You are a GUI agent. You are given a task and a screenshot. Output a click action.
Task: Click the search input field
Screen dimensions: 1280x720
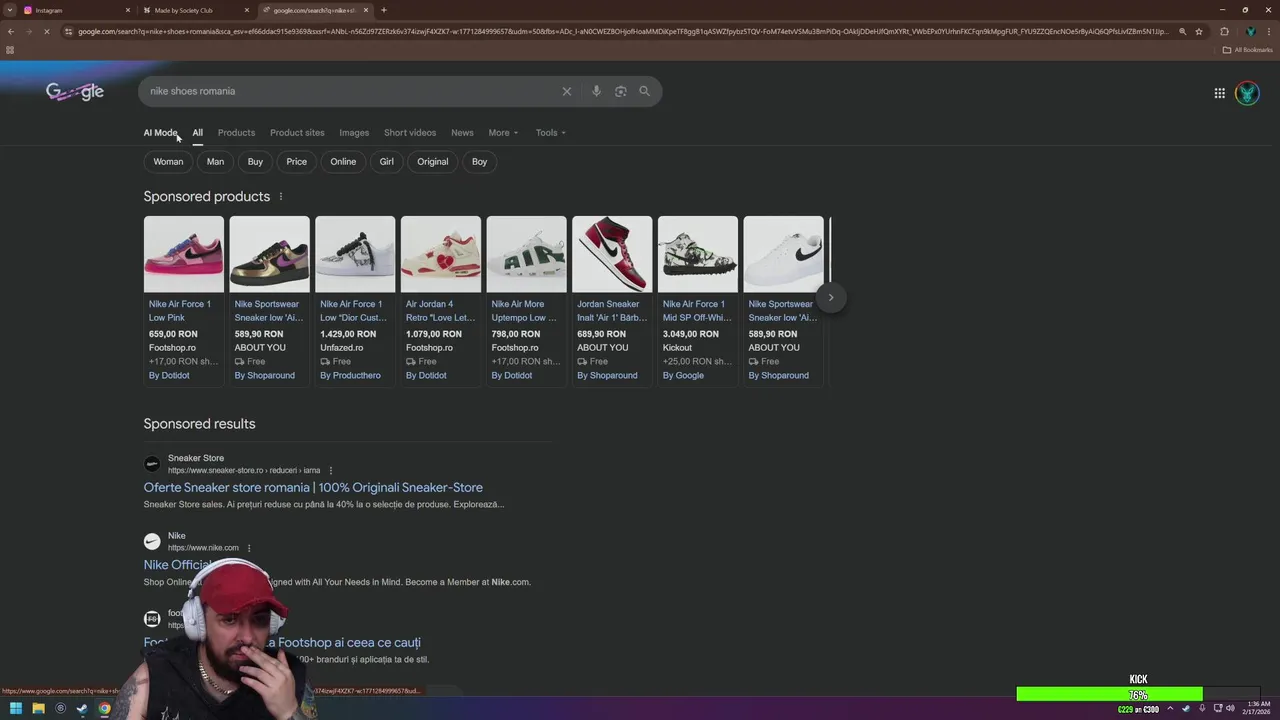pos(350,91)
